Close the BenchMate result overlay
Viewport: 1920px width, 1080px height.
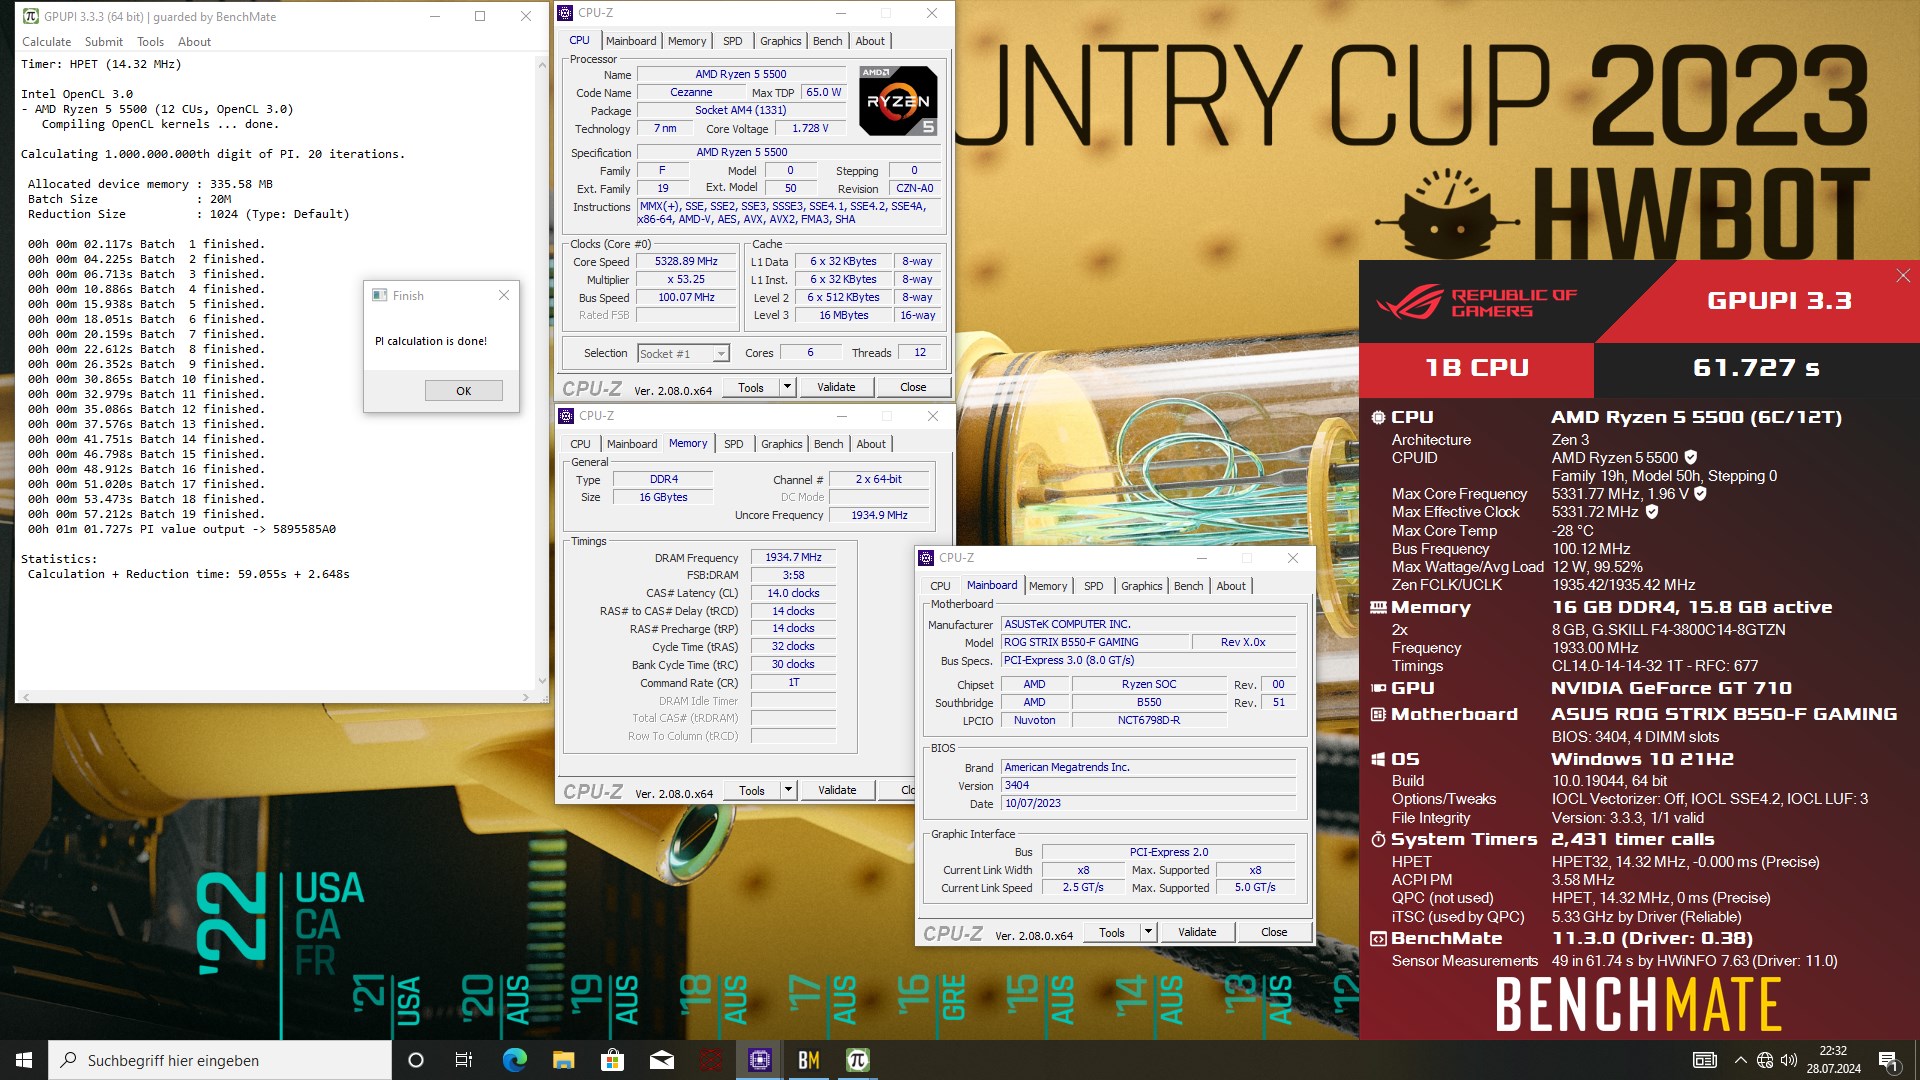[1903, 276]
